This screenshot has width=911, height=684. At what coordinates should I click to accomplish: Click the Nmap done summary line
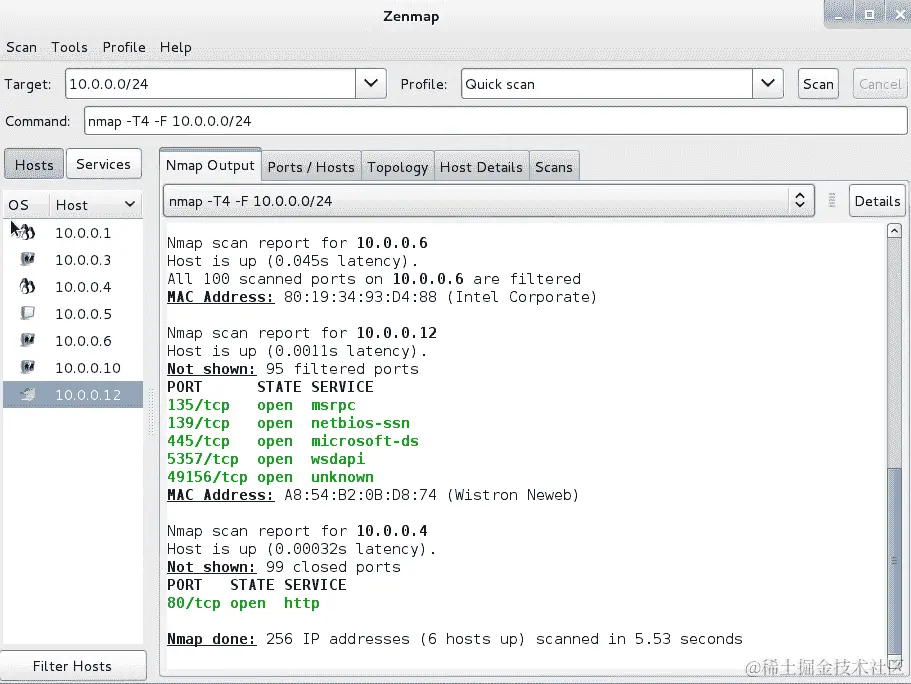click(455, 639)
